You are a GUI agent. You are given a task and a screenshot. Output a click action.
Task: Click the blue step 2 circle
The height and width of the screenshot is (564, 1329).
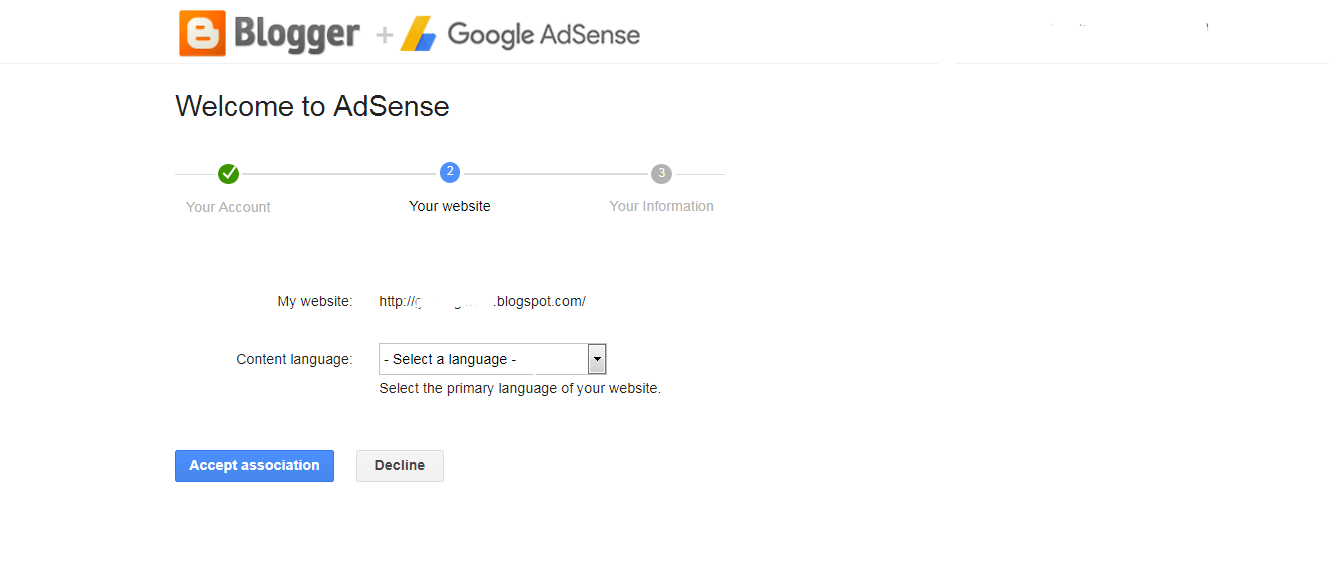[x=450, y=173]
